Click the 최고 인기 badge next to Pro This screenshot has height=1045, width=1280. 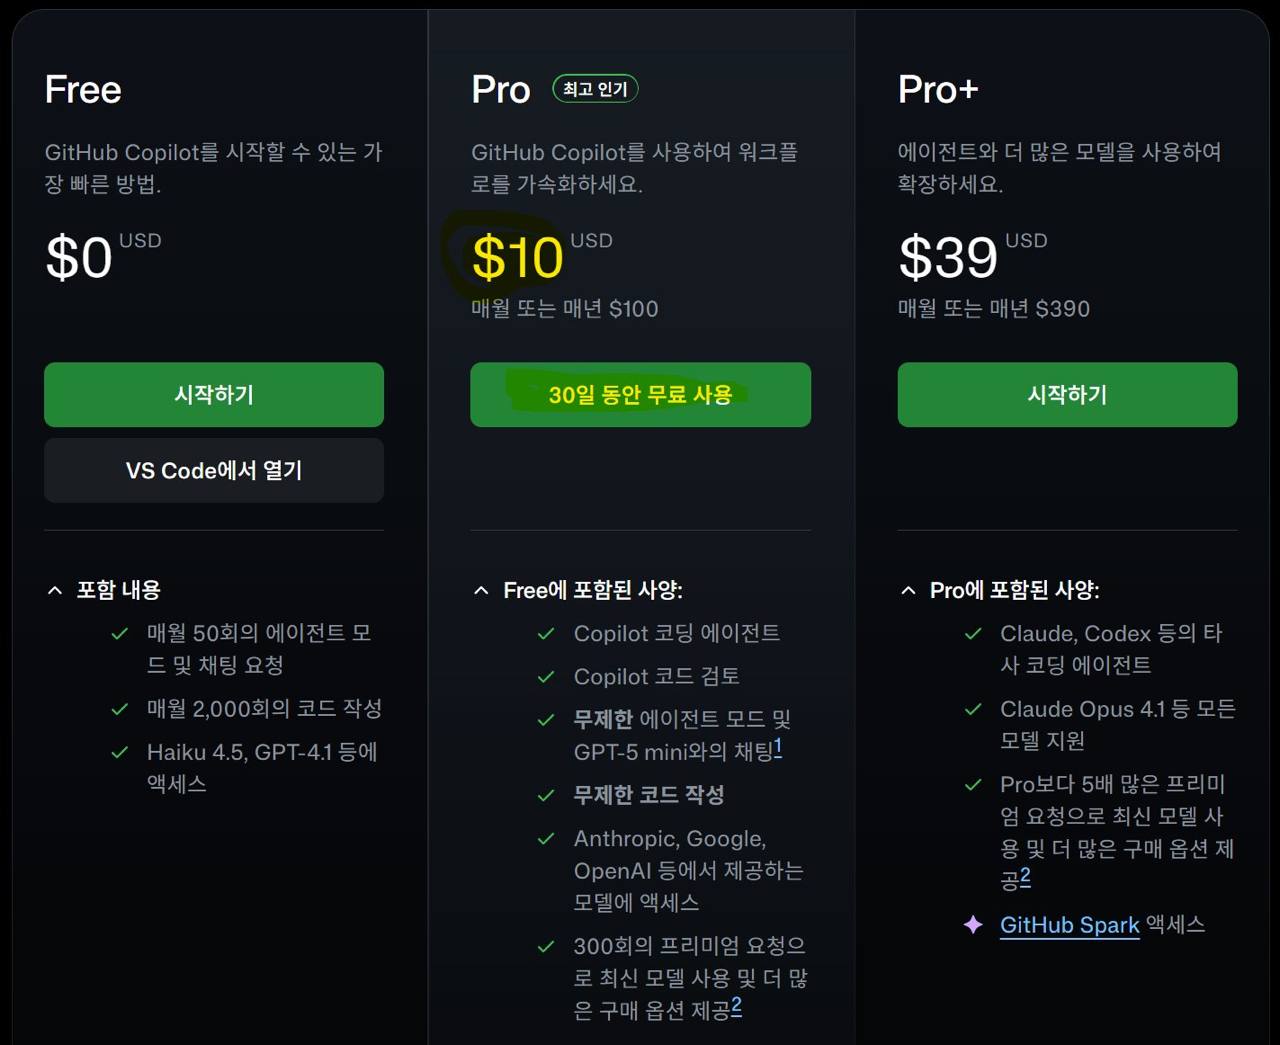(x=595, y=89)
